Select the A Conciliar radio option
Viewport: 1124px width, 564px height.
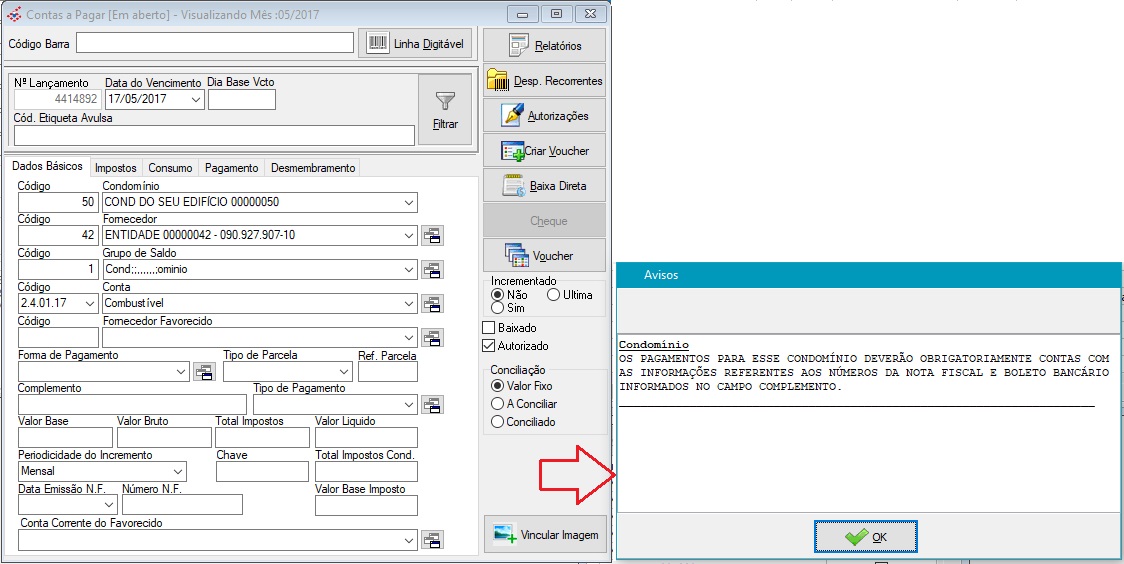click(497, 404)
